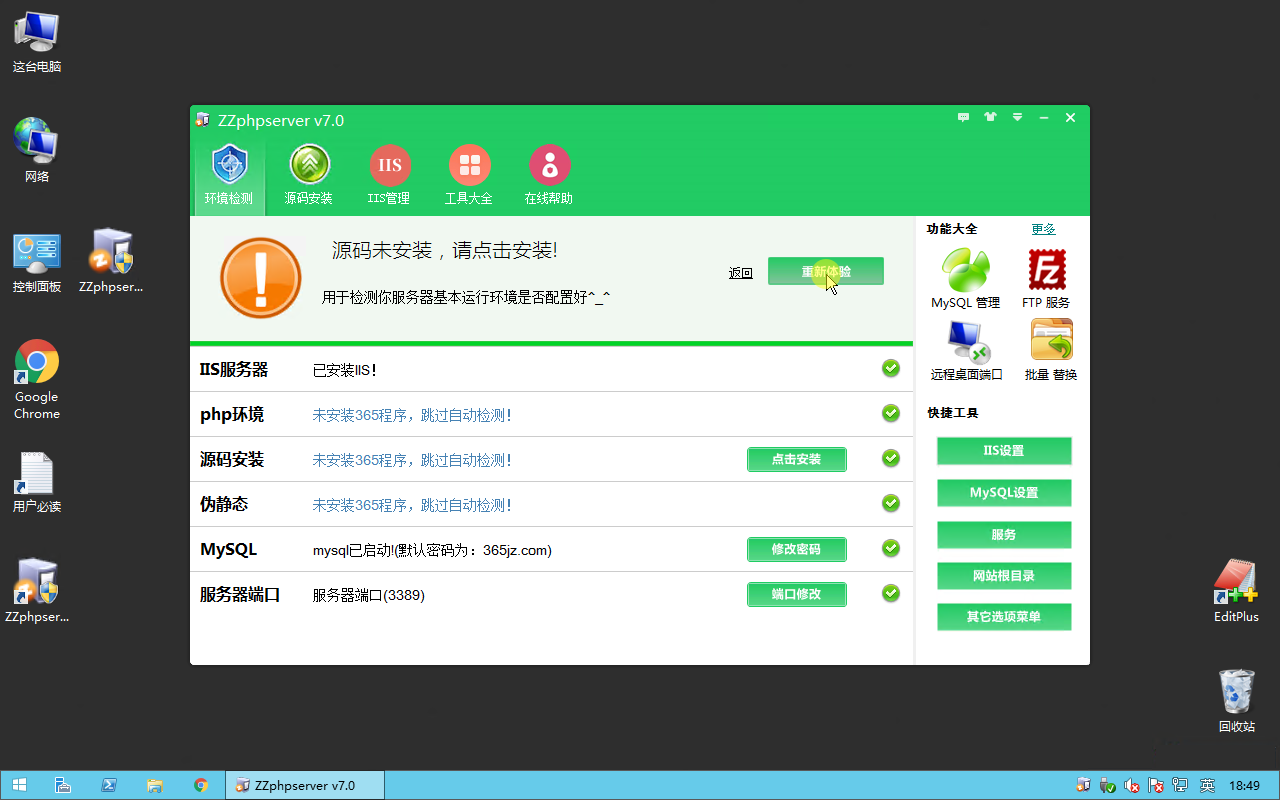Click the 服务 quick tool button
The height and width of the screenshot is (800, 1280).
tap(1004, 535)
